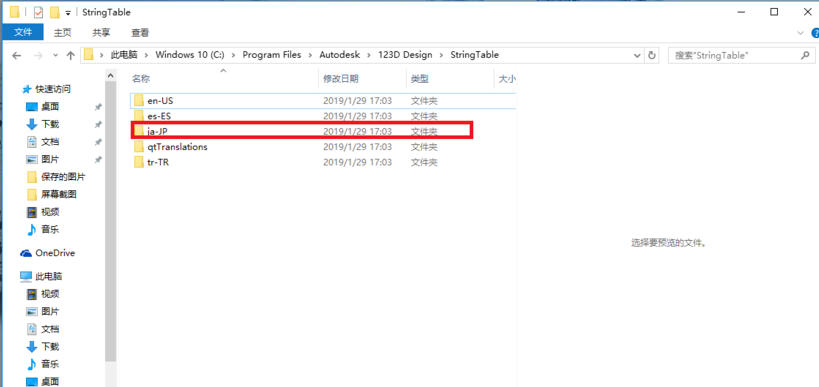Switch to the 查看 ribbon tab

pos(140,32)
